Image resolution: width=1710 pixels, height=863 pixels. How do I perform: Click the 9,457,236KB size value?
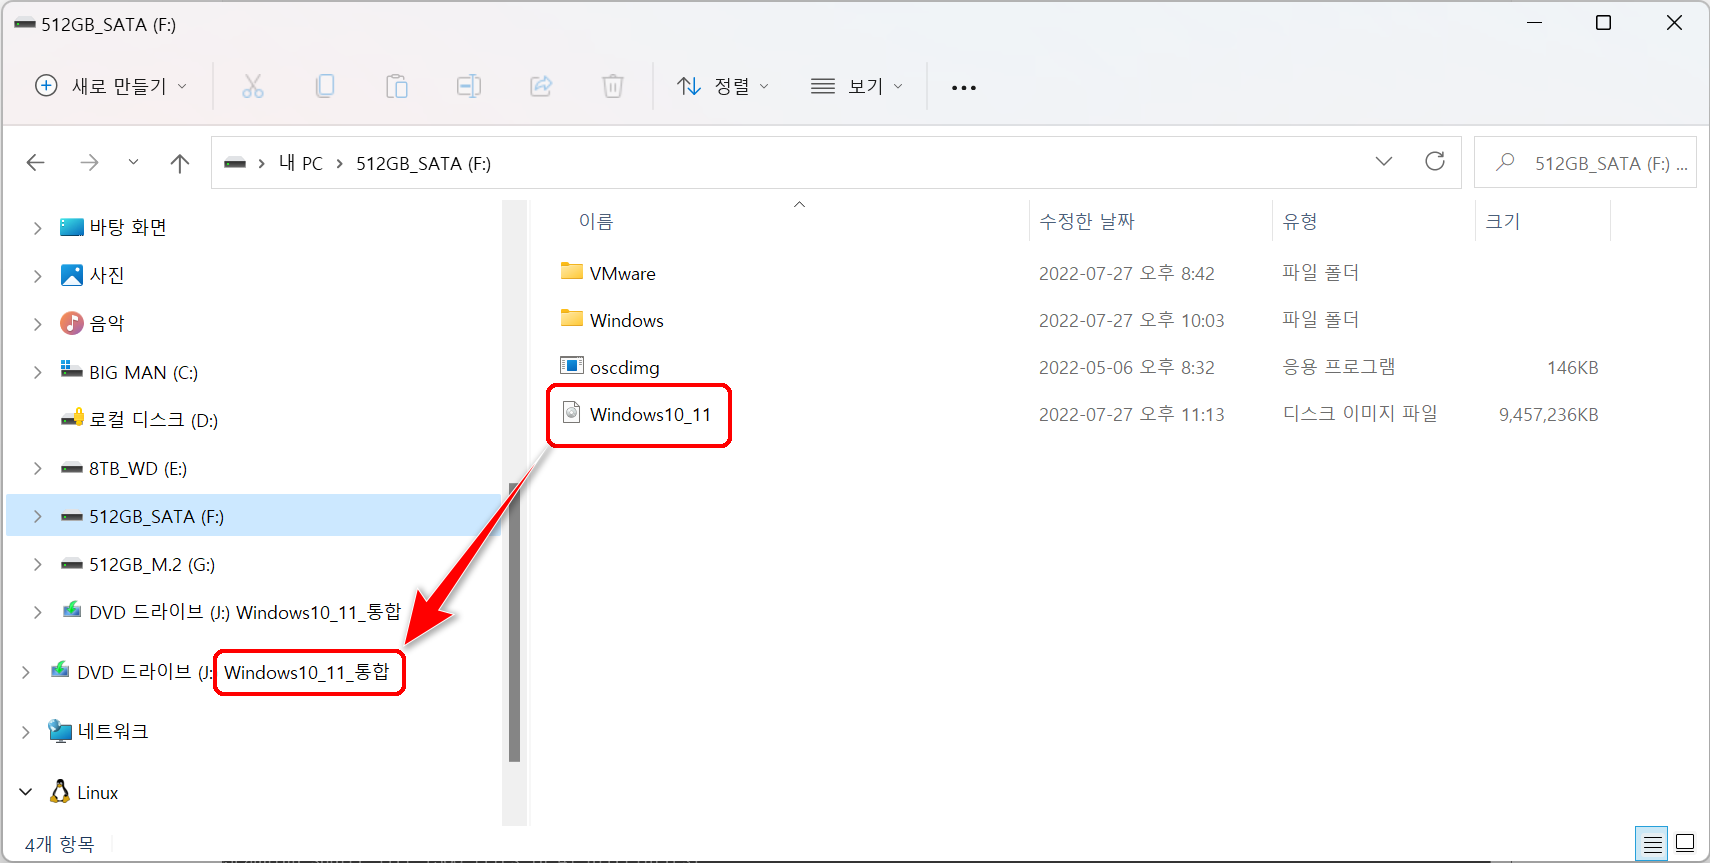point(1548,414)
